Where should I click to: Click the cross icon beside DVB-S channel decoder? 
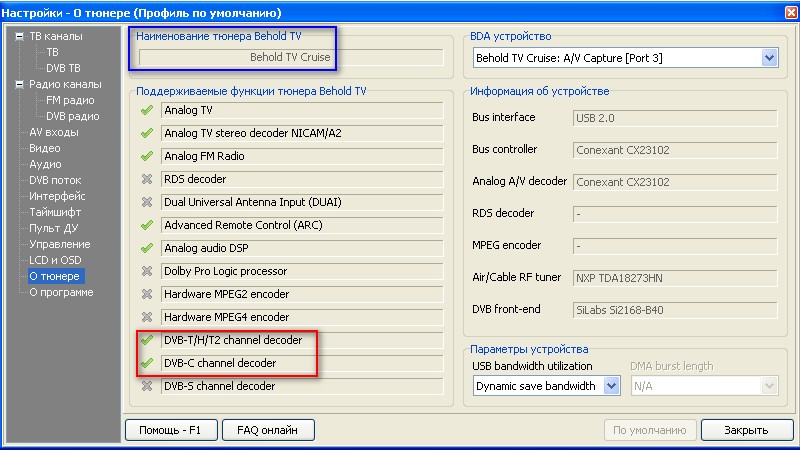[147, 386]
